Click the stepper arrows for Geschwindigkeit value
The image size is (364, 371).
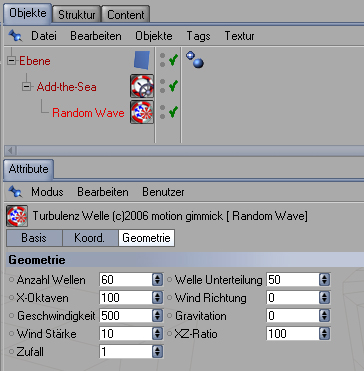click(x=157, y=315)
